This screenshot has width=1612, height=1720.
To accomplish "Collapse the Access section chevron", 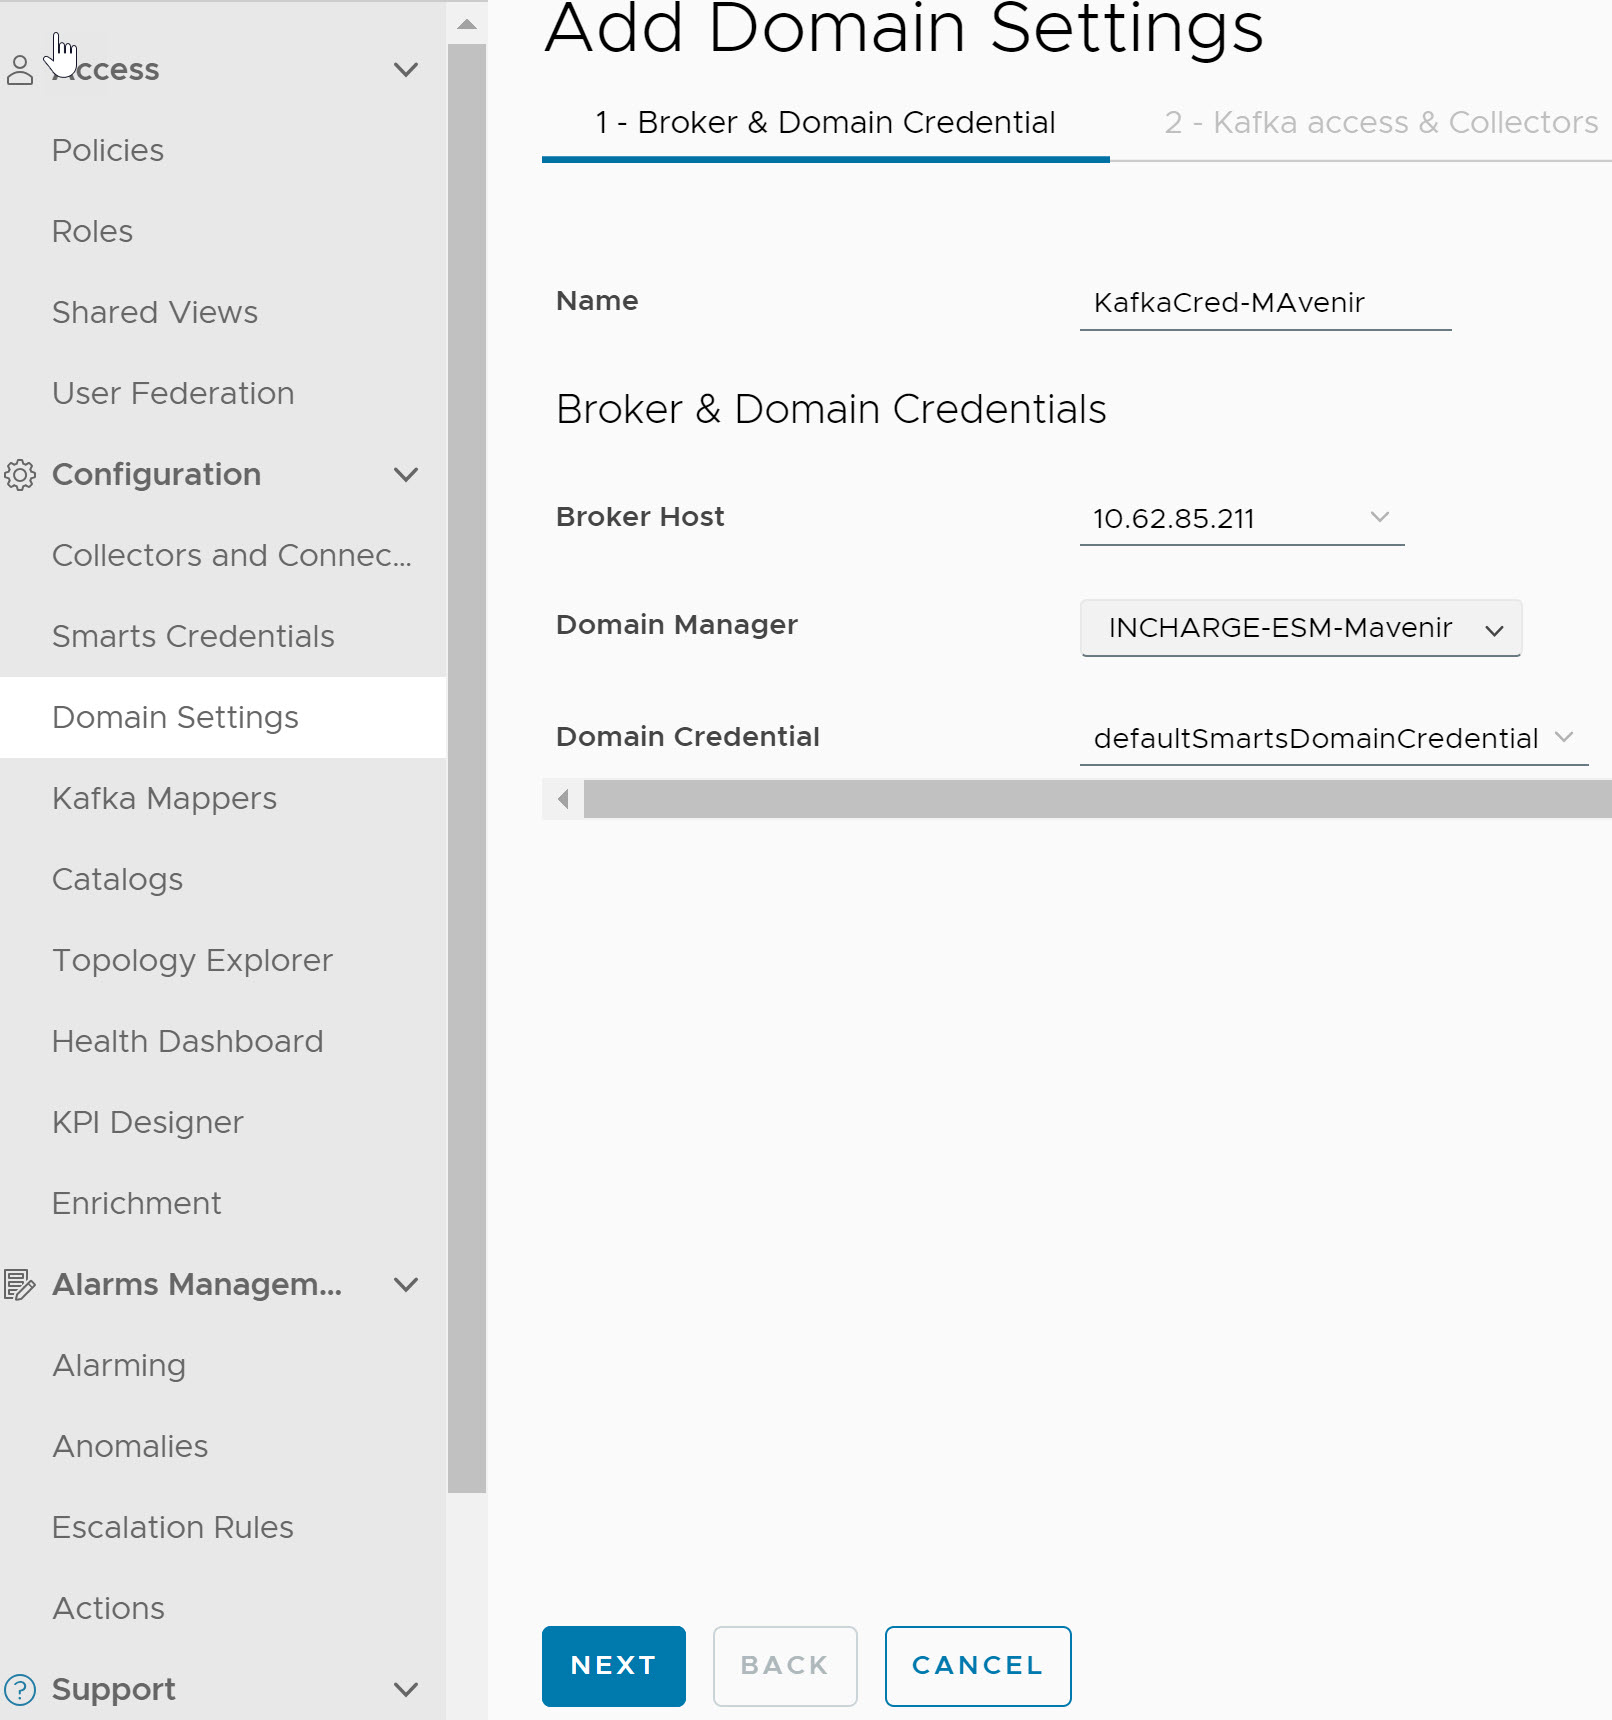I will (x=406, y=69).
